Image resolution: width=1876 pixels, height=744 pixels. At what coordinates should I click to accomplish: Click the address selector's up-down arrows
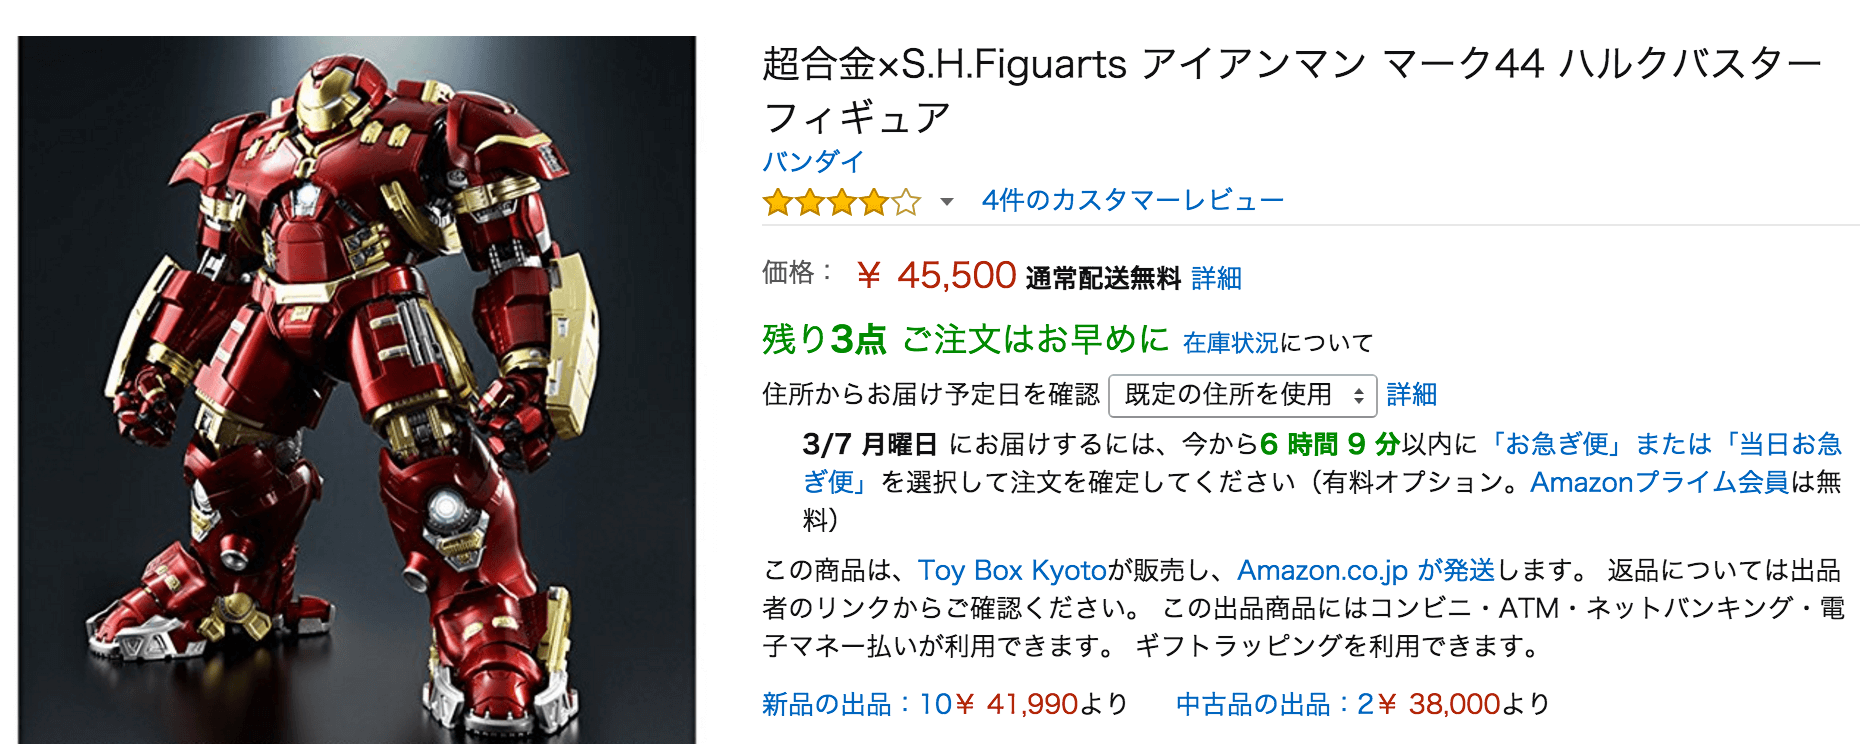1360,396
